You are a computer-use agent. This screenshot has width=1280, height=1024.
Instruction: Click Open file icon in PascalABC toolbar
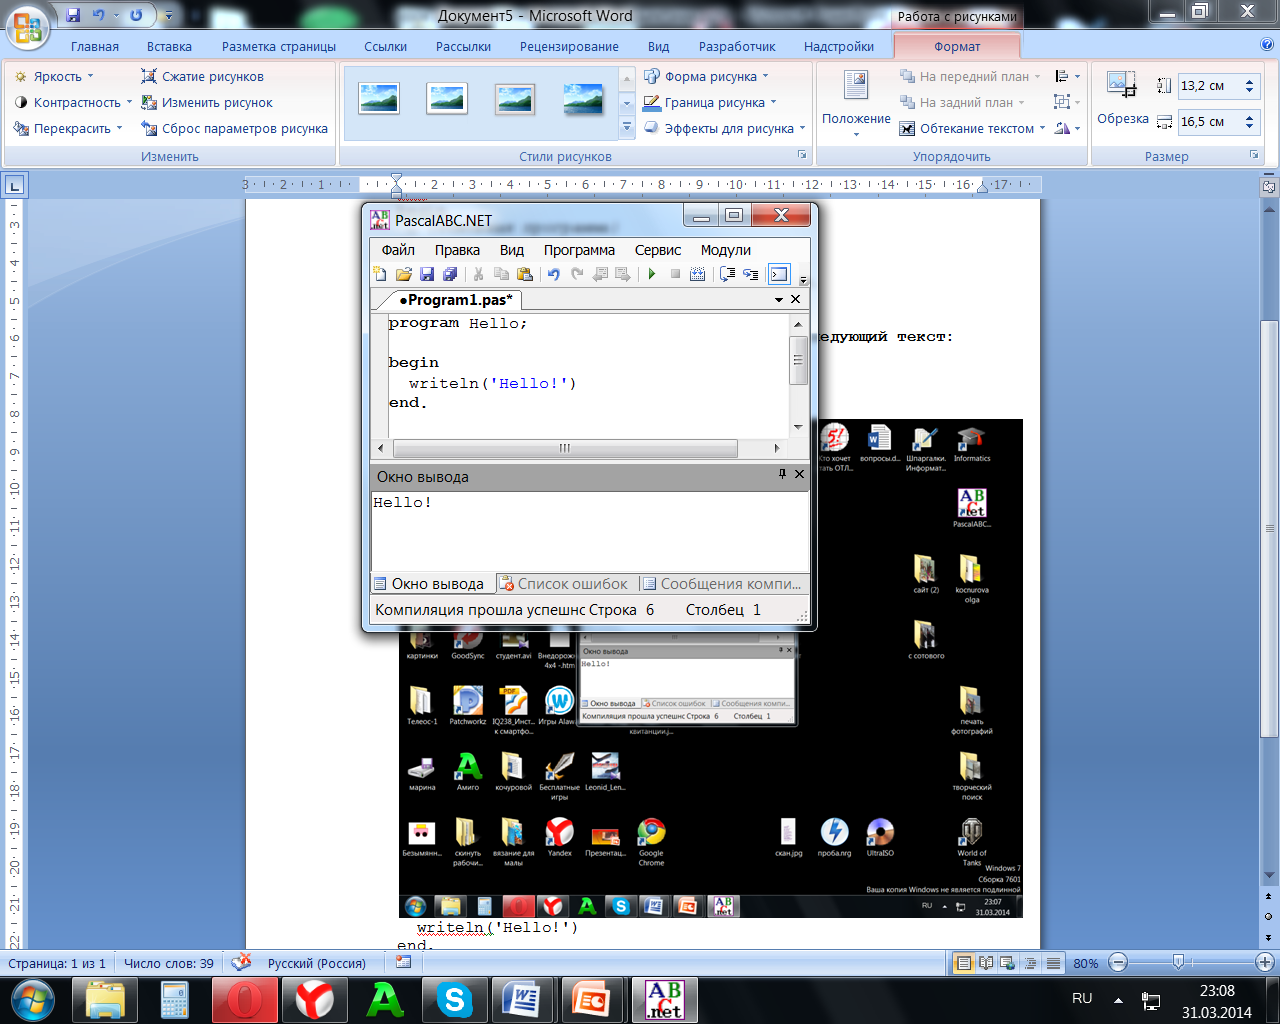[x=403, y=274]
